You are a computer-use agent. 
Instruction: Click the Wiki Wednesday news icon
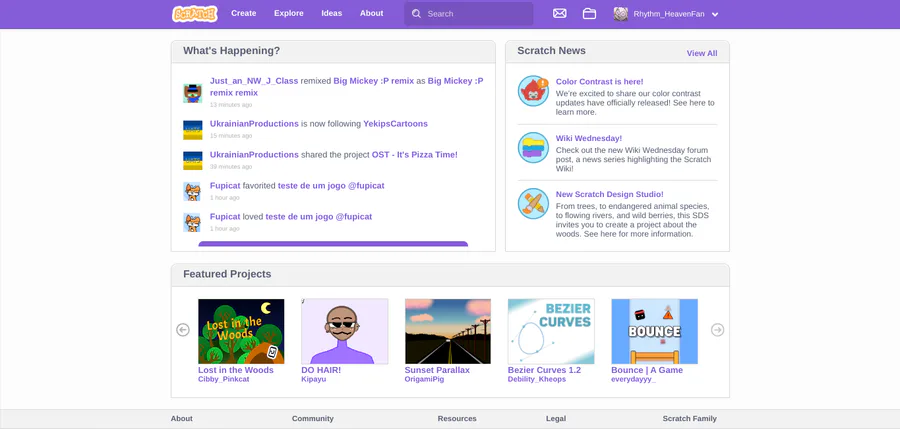coord(533,148)
